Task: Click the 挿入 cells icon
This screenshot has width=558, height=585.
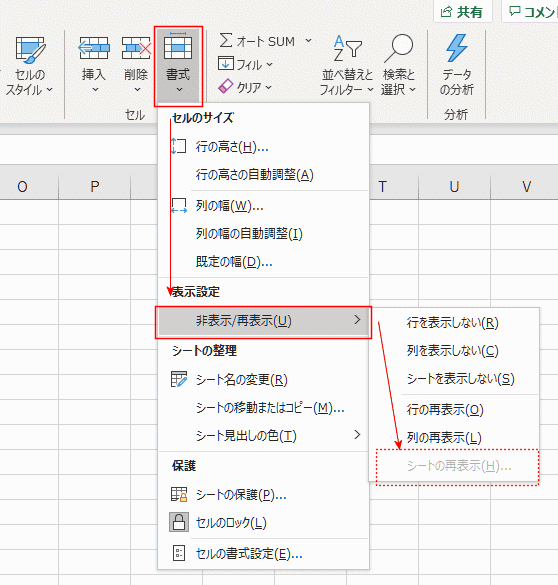Action: [x=94, y=48]
